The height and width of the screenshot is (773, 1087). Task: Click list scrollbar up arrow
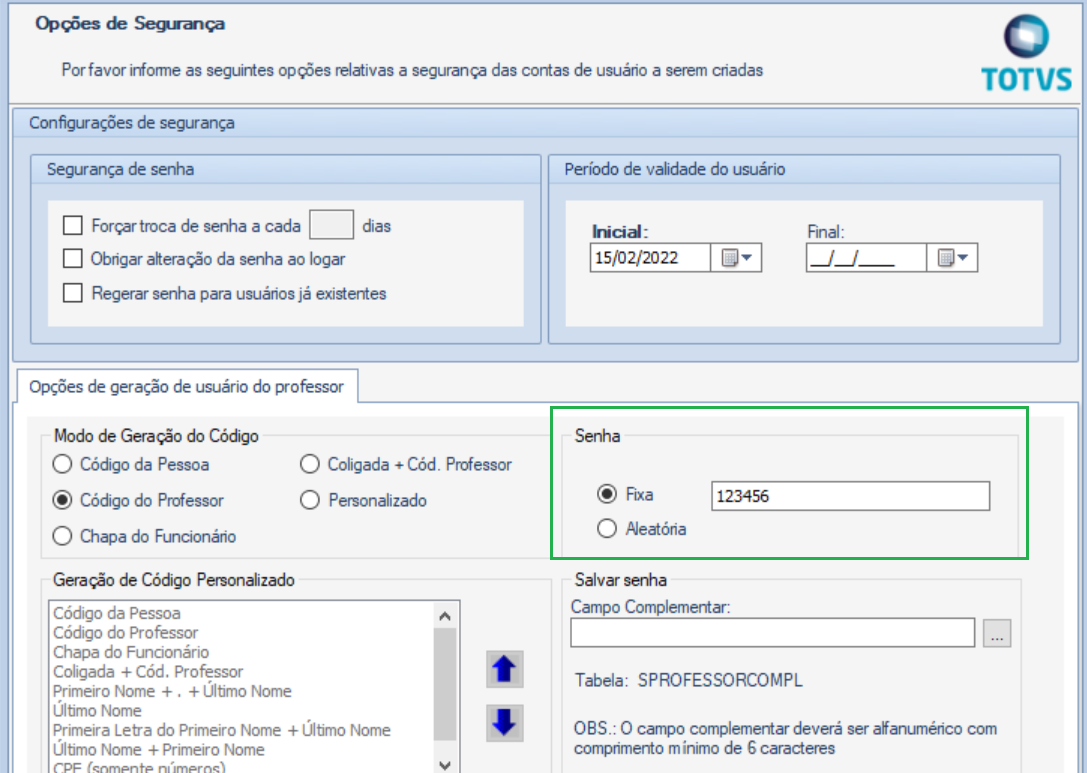tap(445, 616)
